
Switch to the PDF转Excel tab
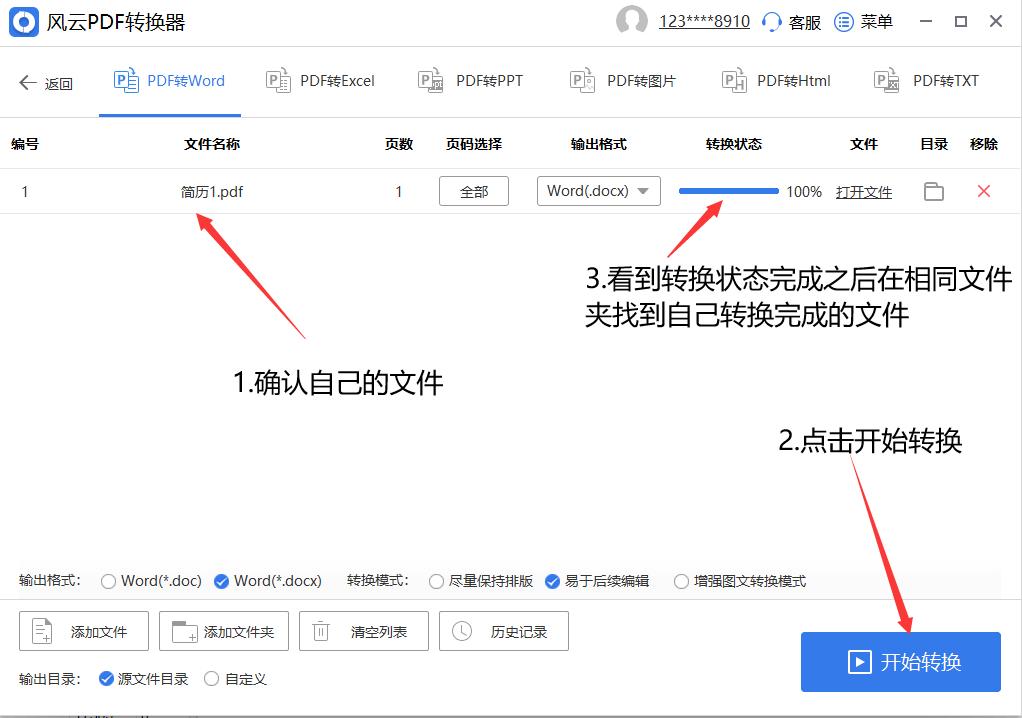(320, 81)
